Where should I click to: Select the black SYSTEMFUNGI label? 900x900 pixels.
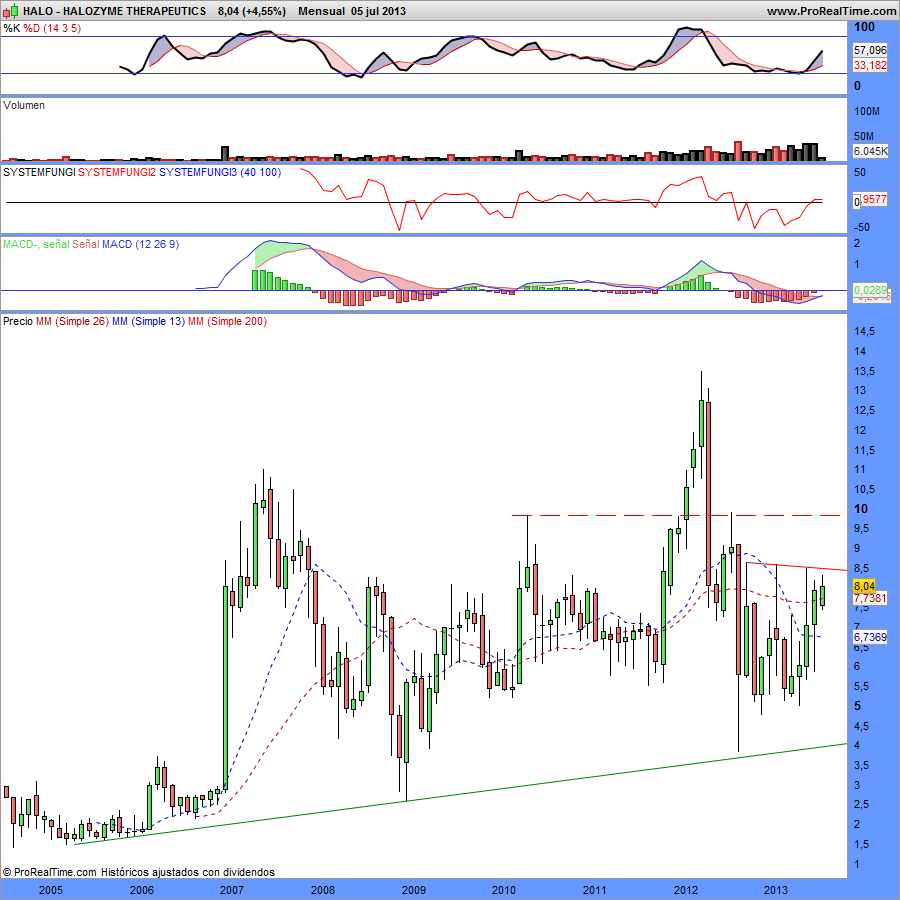39,172
